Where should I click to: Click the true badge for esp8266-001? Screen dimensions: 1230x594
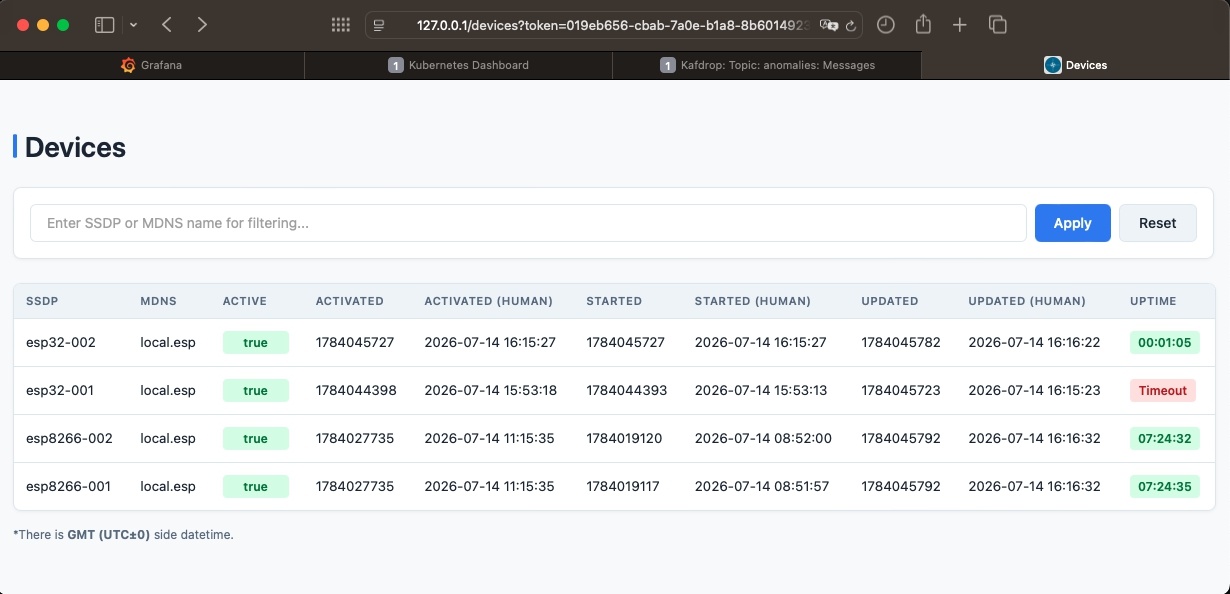255,487
